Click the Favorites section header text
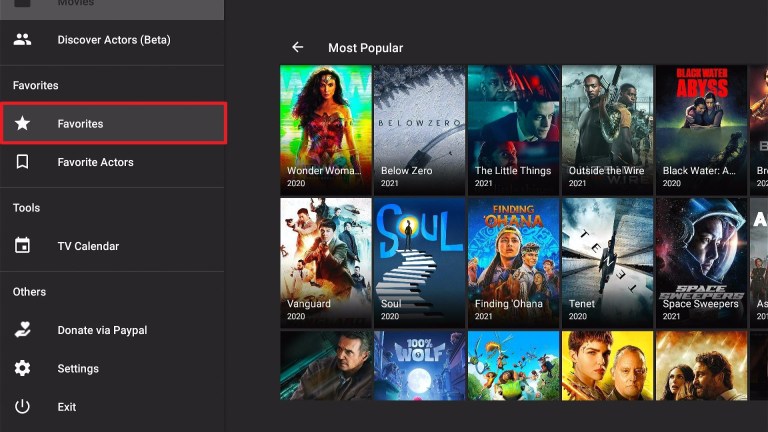Viewport: 768px width, 432px height. coord(35,85)
